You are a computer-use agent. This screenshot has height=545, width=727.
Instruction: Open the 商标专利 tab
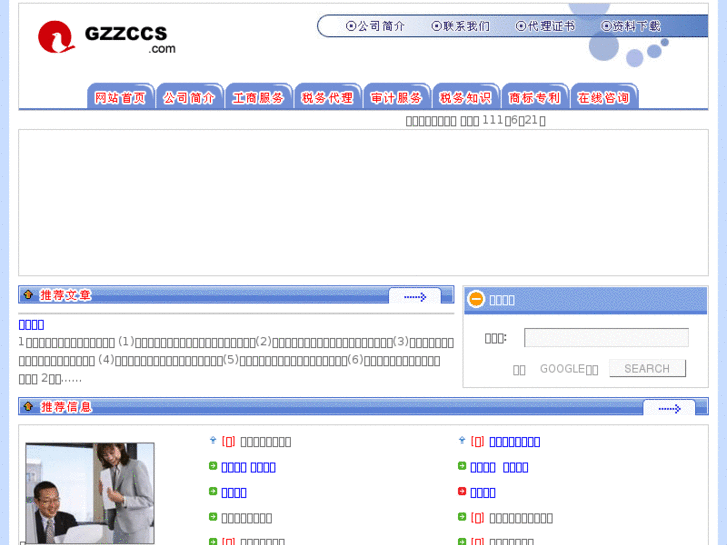tap(535, 96)
